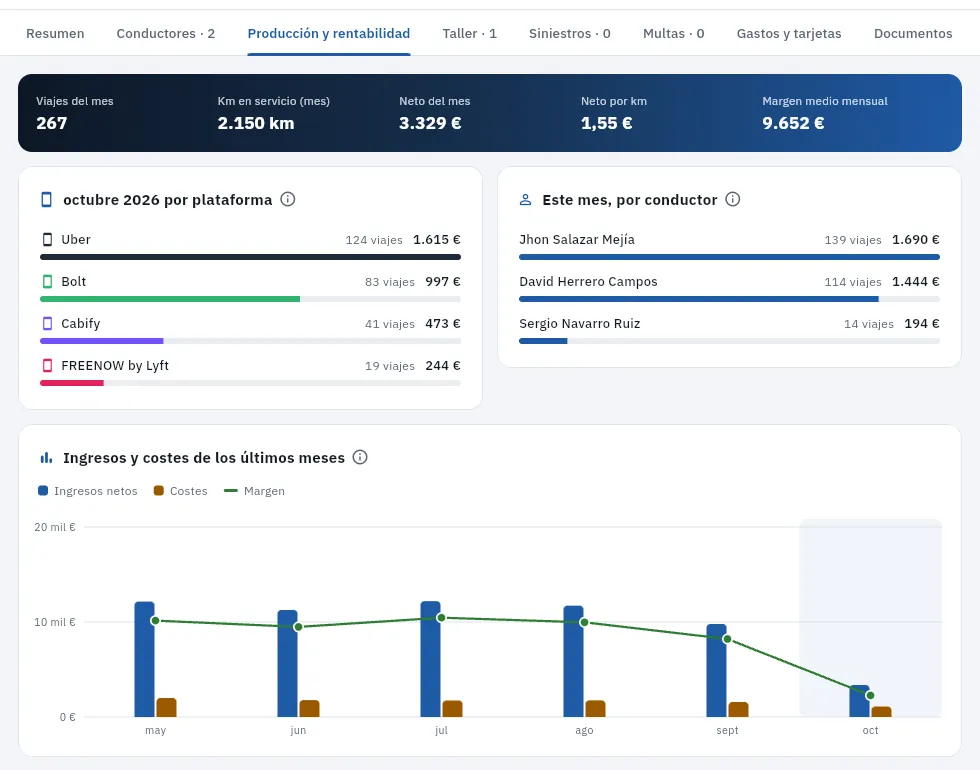Screen dimensions: 980x770
Task: Click info icon beside 'Ingresos y costes'
Action: click(360, 457)
